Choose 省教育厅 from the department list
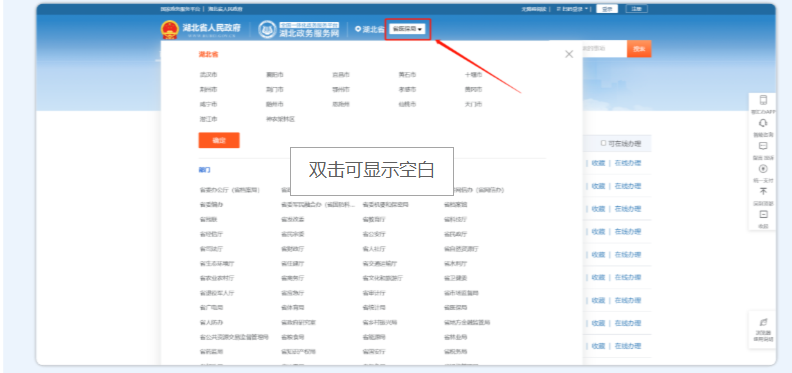This screenshot has width=792, height=373. [374, 219]
